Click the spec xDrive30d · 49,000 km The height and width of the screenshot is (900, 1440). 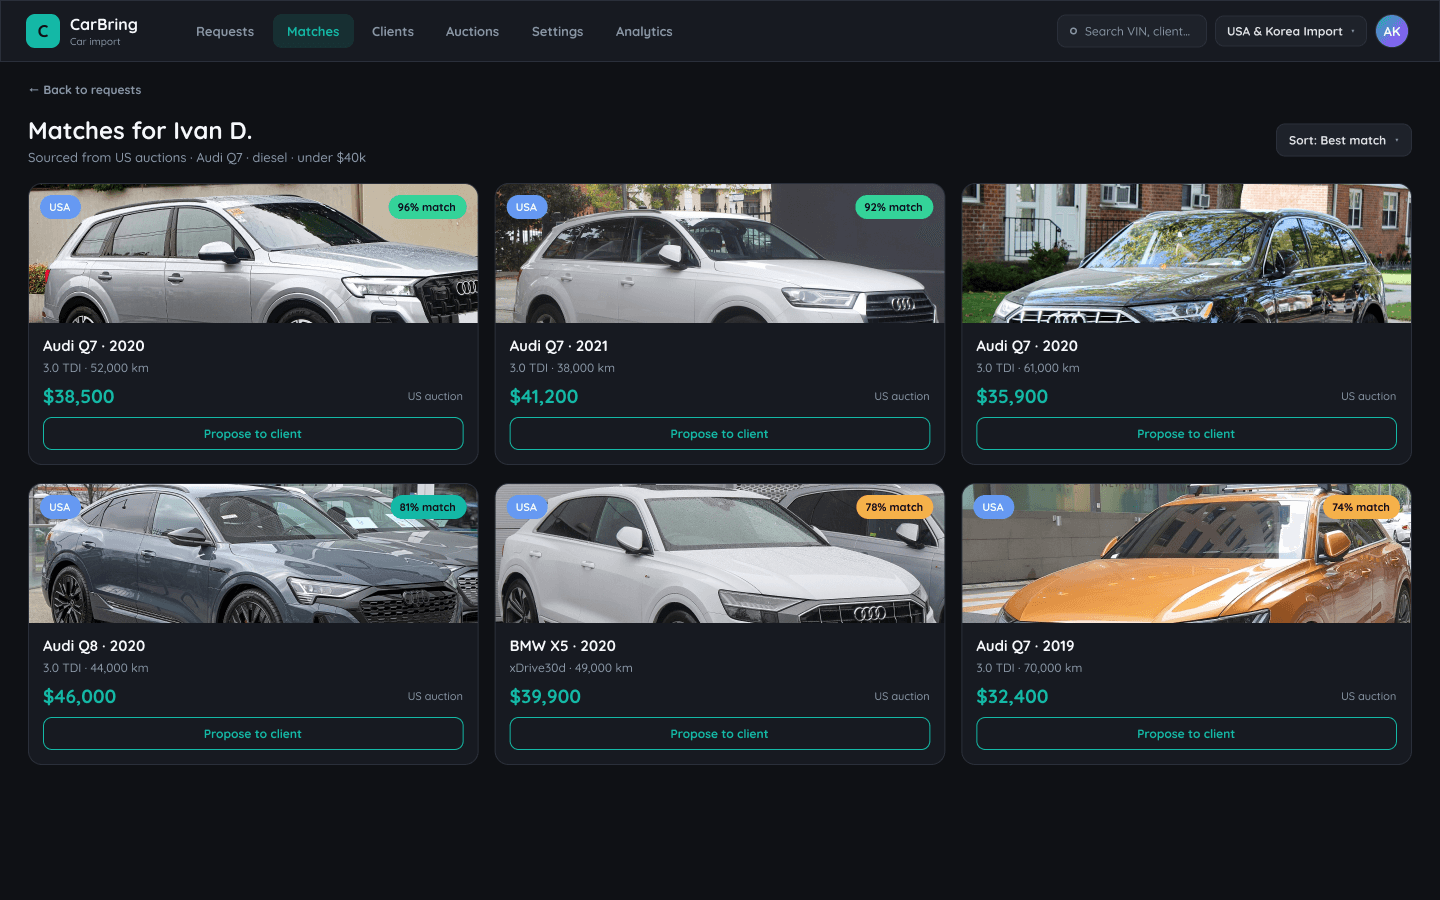571,668
